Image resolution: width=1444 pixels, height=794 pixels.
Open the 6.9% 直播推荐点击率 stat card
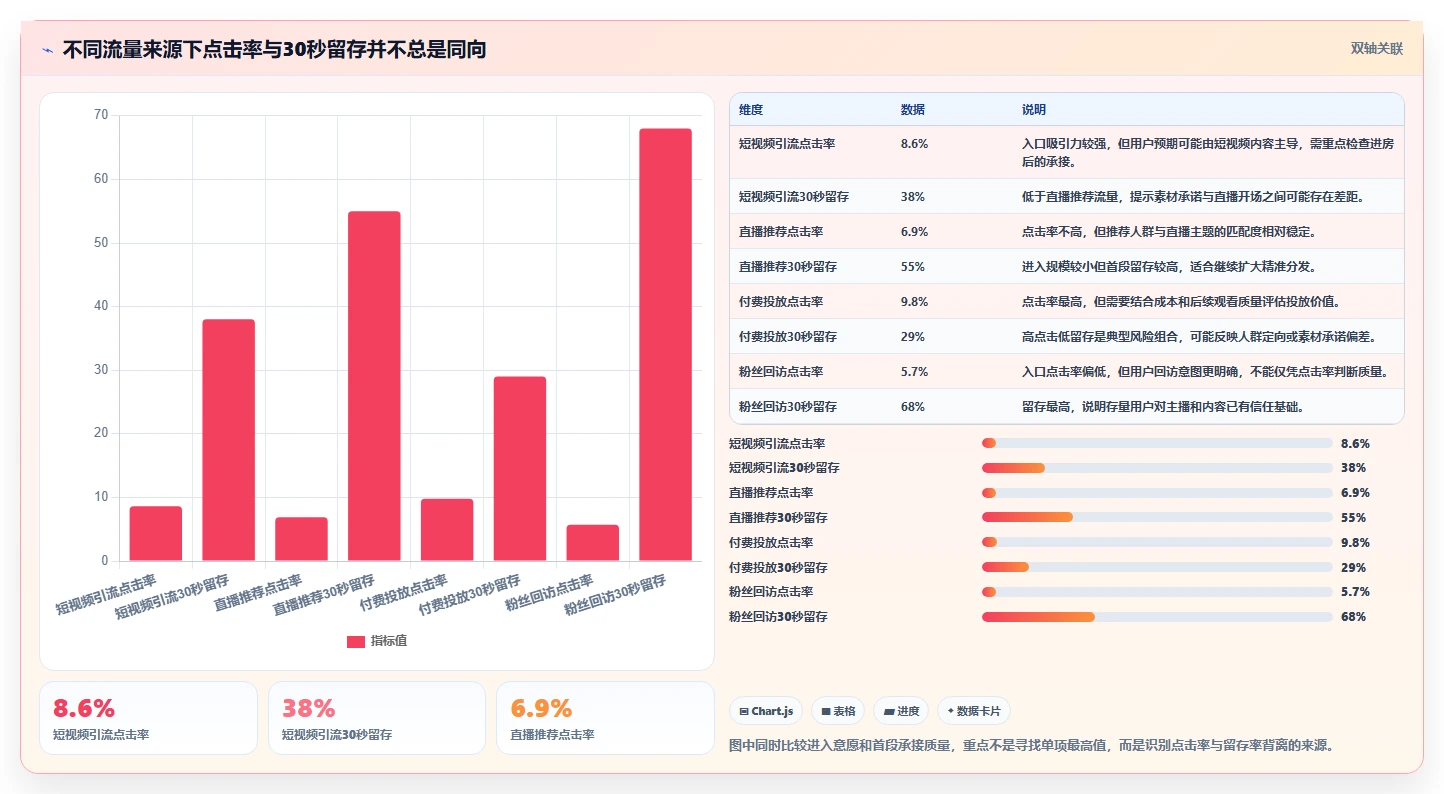[x=605, y=718]
